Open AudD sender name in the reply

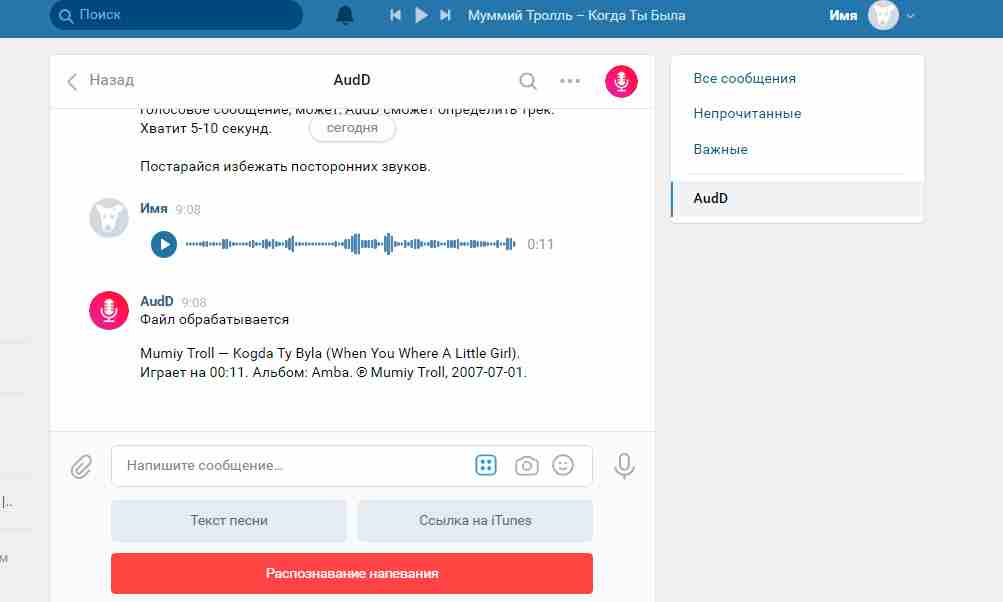pos(157,301)
